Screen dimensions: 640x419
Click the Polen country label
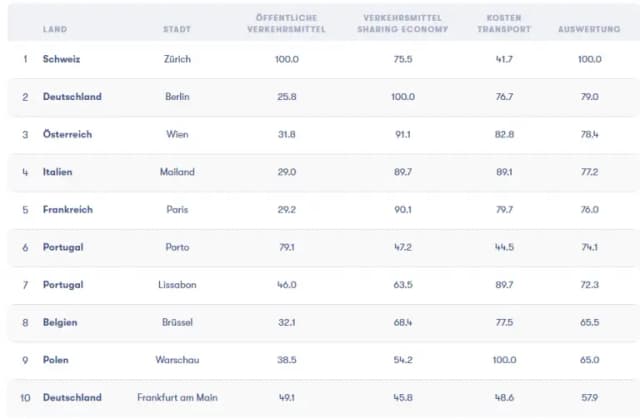(56, 360)
